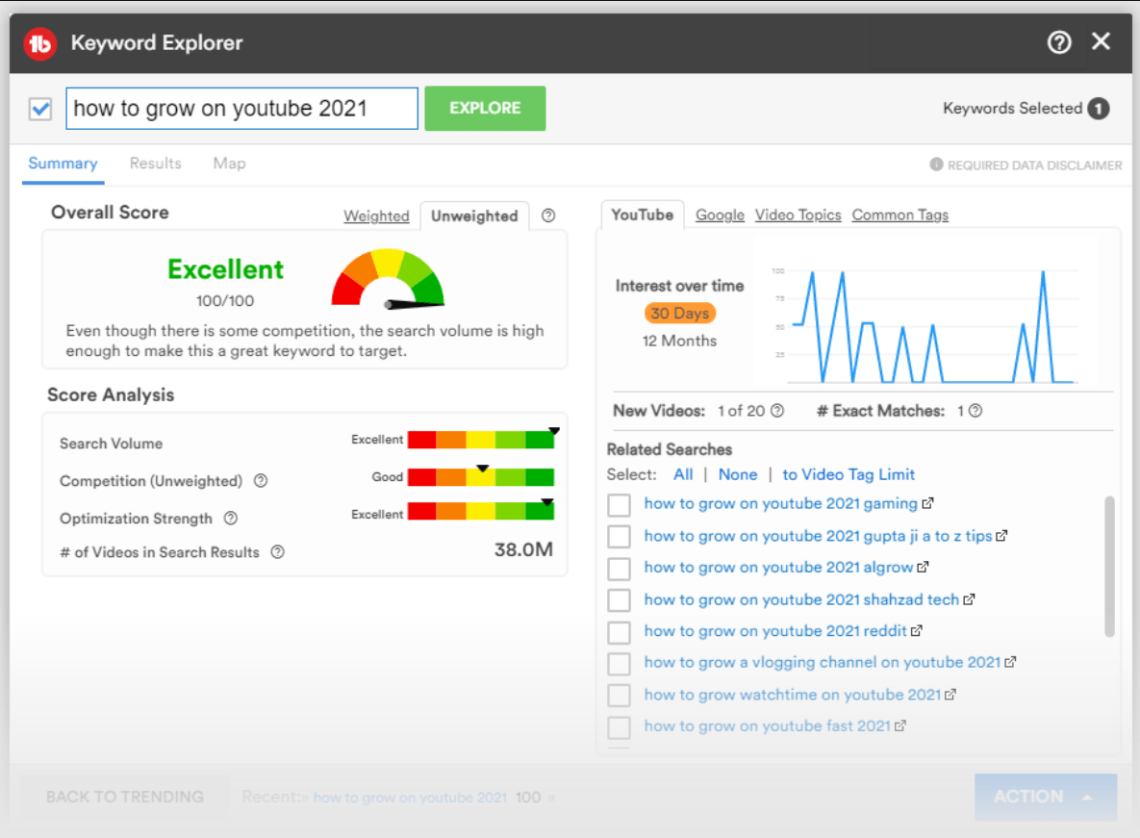Open the help icon in the title bar
The height and width of the screenshot is (838, 1140).
click(x=1058, y=42)
